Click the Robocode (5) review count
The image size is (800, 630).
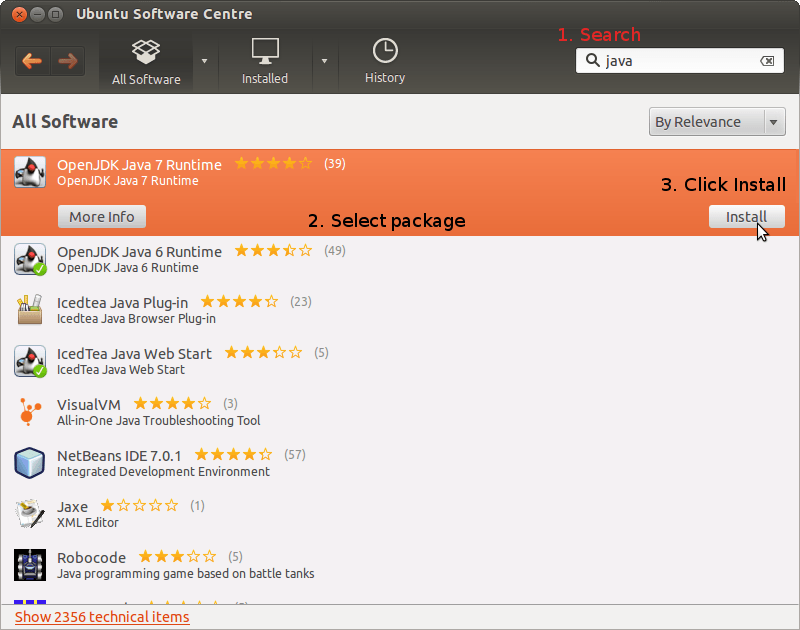235,557
